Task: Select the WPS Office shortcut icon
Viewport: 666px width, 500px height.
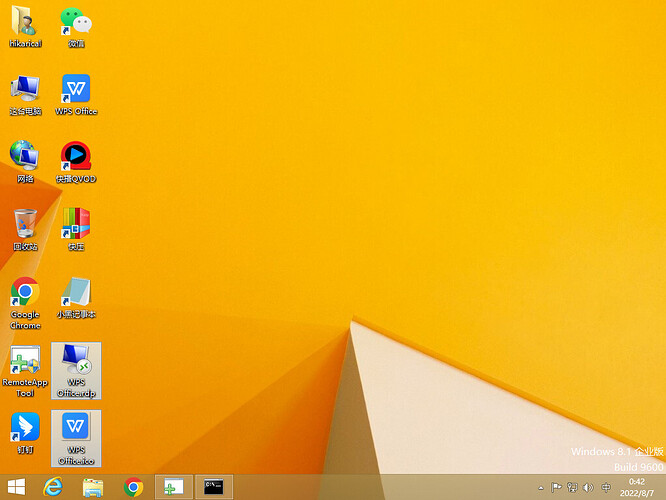Action: [x=76, y=94]
